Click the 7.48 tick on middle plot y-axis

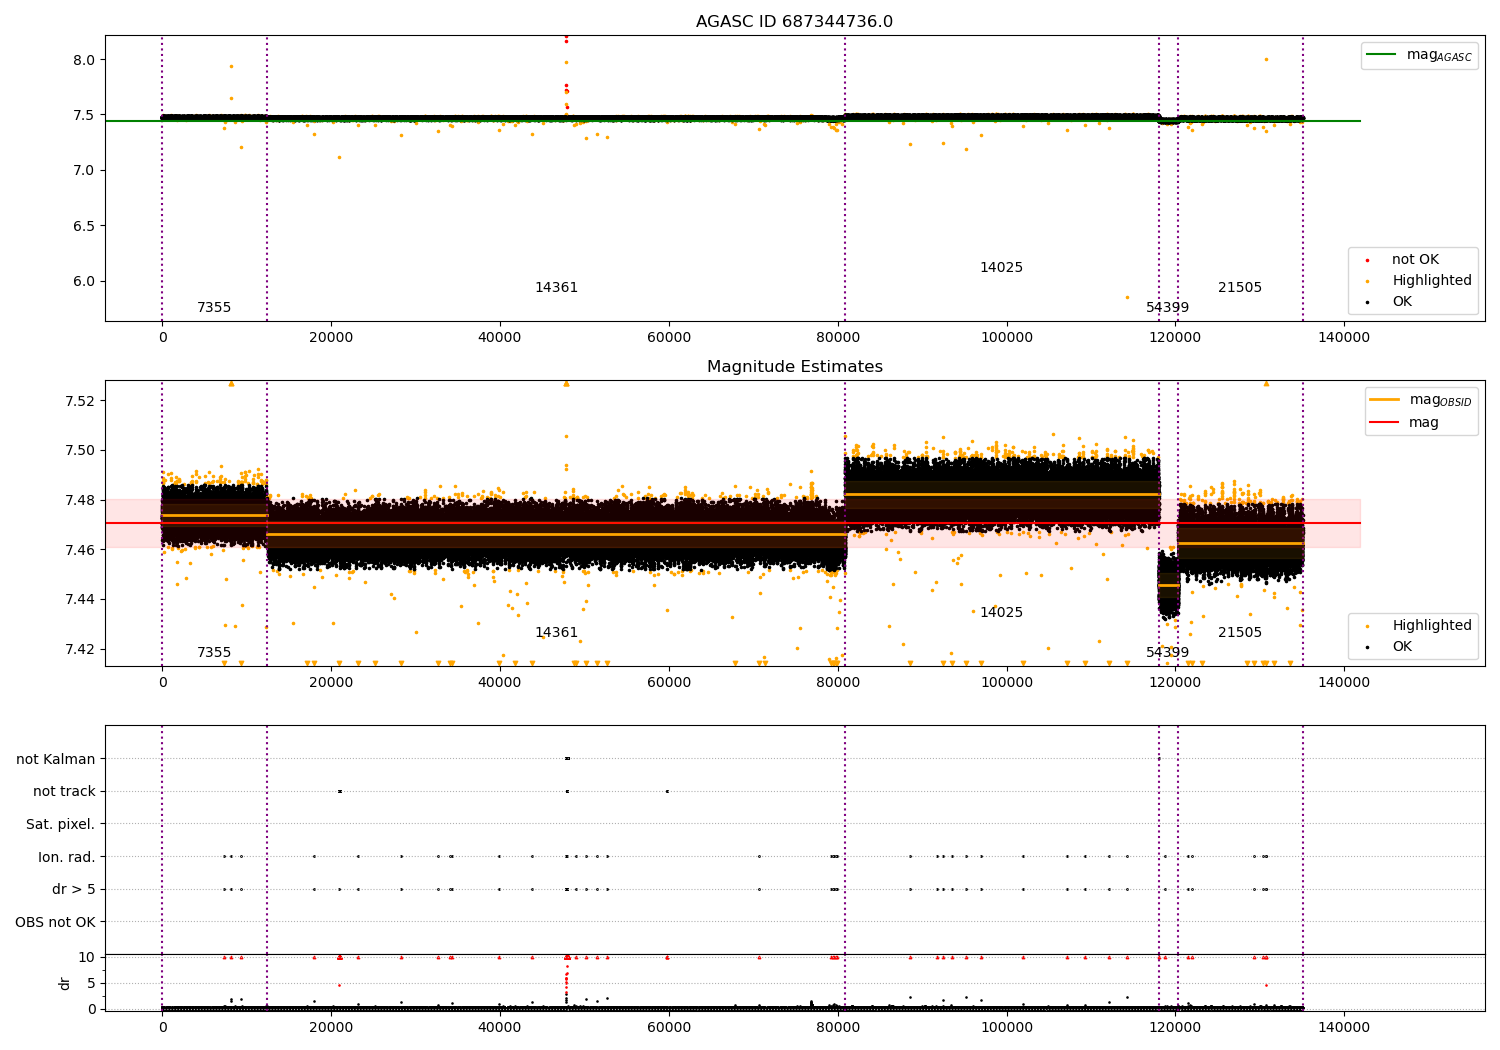[79, 500]
